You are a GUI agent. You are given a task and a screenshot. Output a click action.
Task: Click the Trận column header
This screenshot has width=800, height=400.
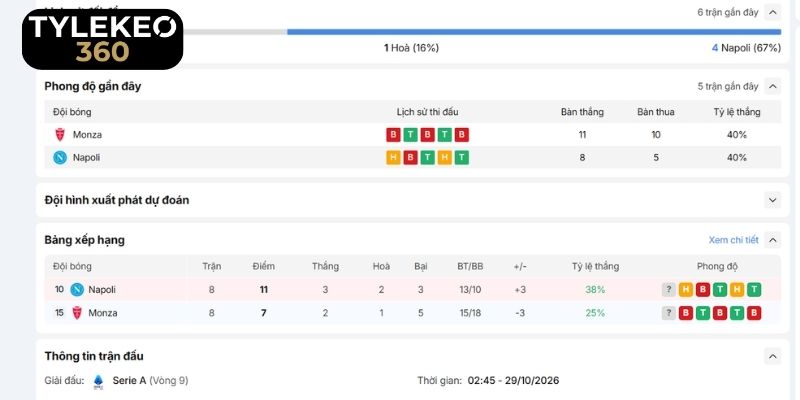(212, 266)
